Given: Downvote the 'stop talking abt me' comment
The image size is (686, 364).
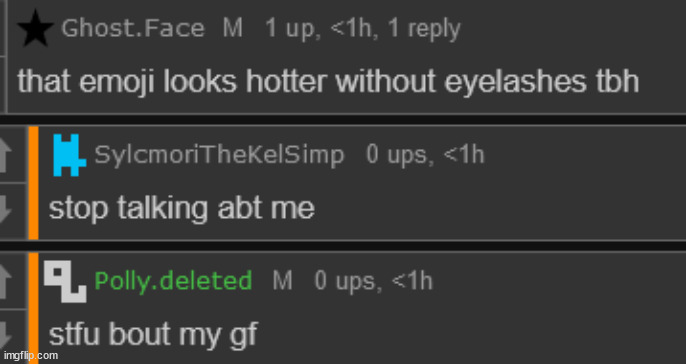Looking at the screenshot, I should 6,210.
